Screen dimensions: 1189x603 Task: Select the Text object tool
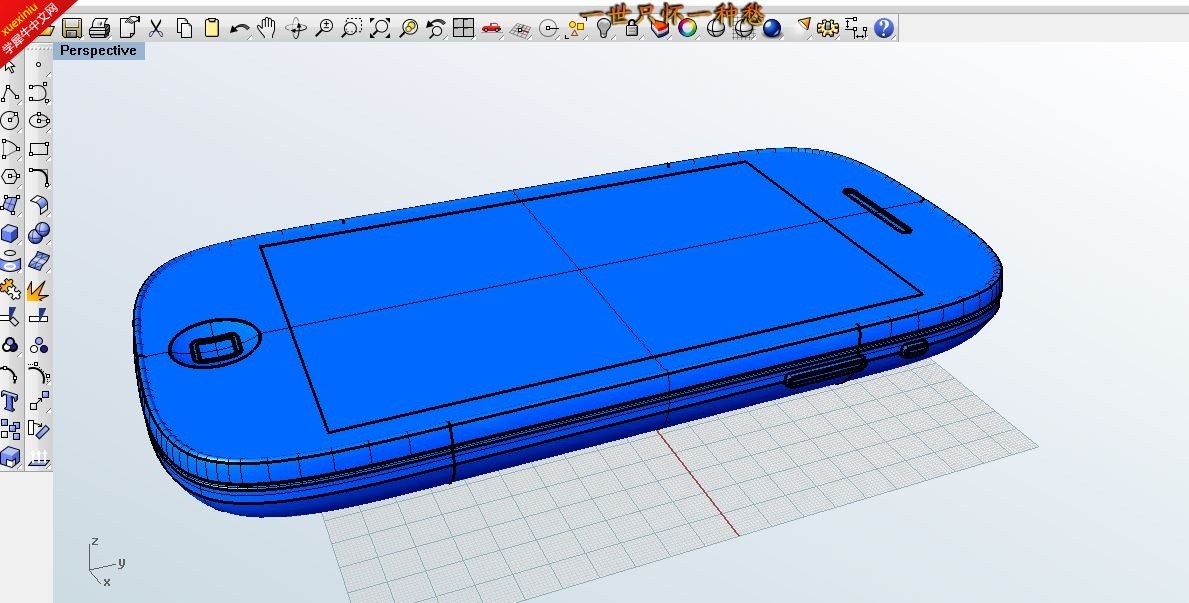tap(11, 401)
